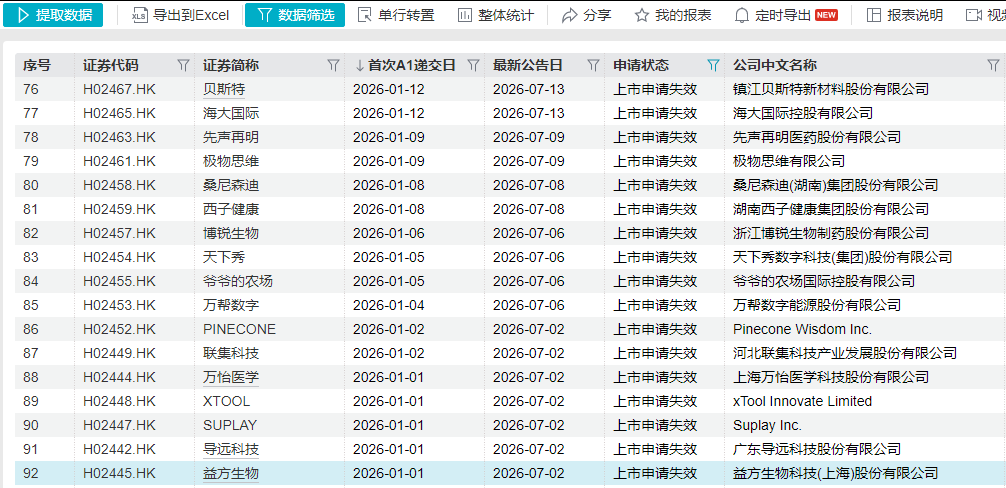
Task: Click PINECONE short name cell
Action: (239, 329)
